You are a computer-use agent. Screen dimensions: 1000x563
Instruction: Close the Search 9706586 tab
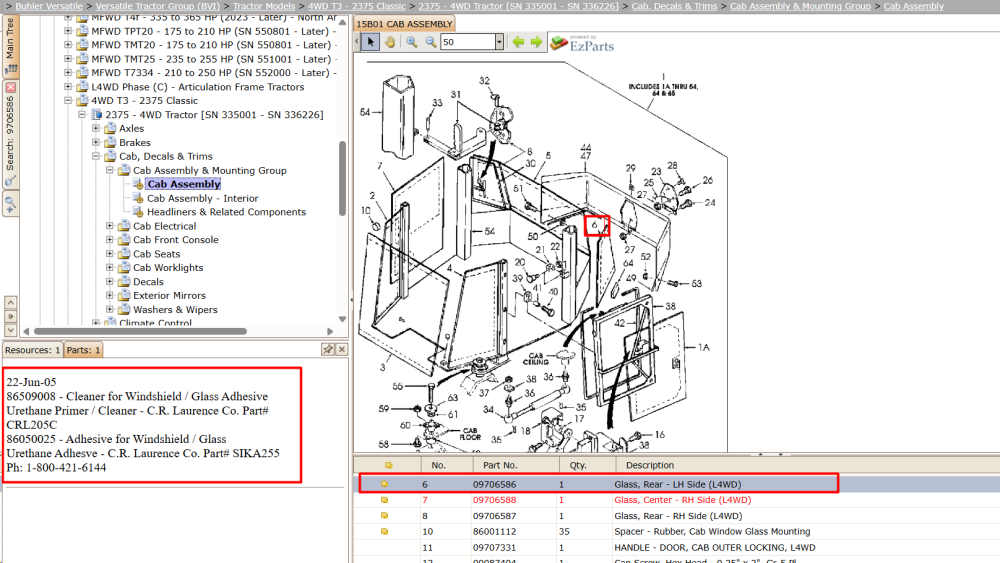coord(10,87)
